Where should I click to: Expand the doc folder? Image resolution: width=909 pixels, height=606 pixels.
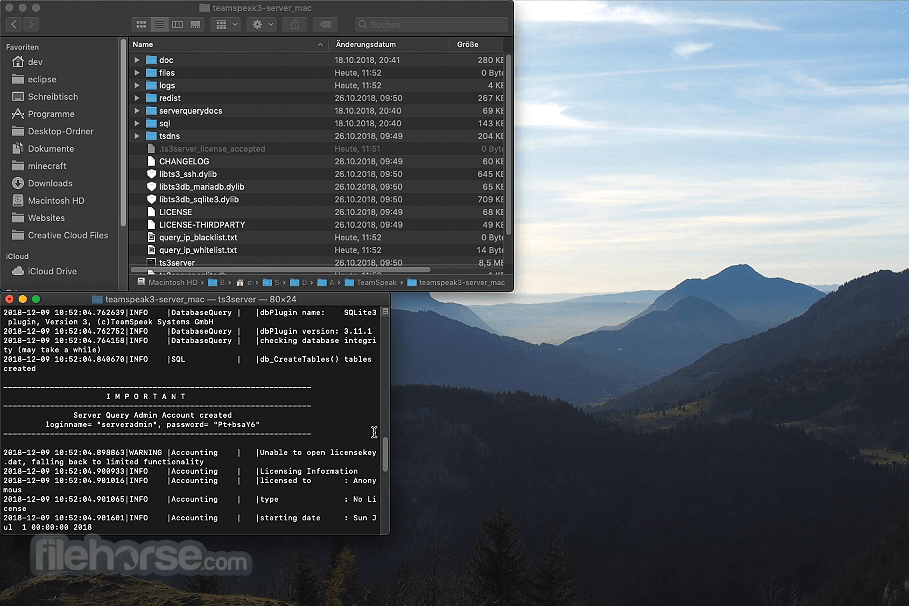[137, 60]
